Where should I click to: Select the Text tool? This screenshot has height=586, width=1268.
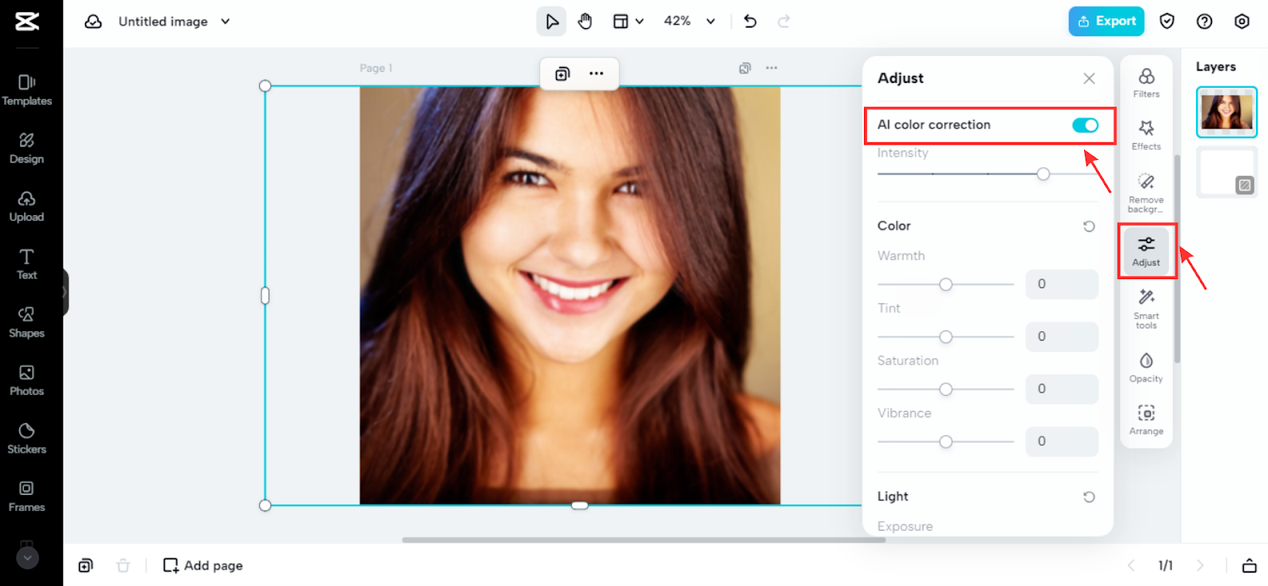(27, 264)
